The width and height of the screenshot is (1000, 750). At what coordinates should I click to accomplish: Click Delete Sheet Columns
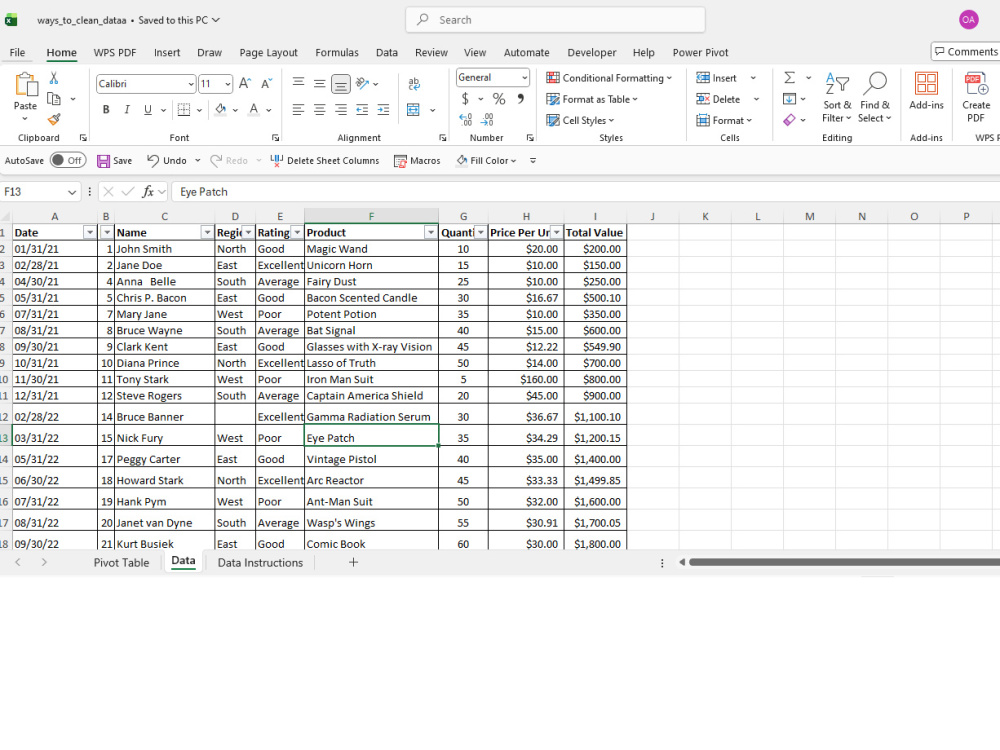click(325, 161)
